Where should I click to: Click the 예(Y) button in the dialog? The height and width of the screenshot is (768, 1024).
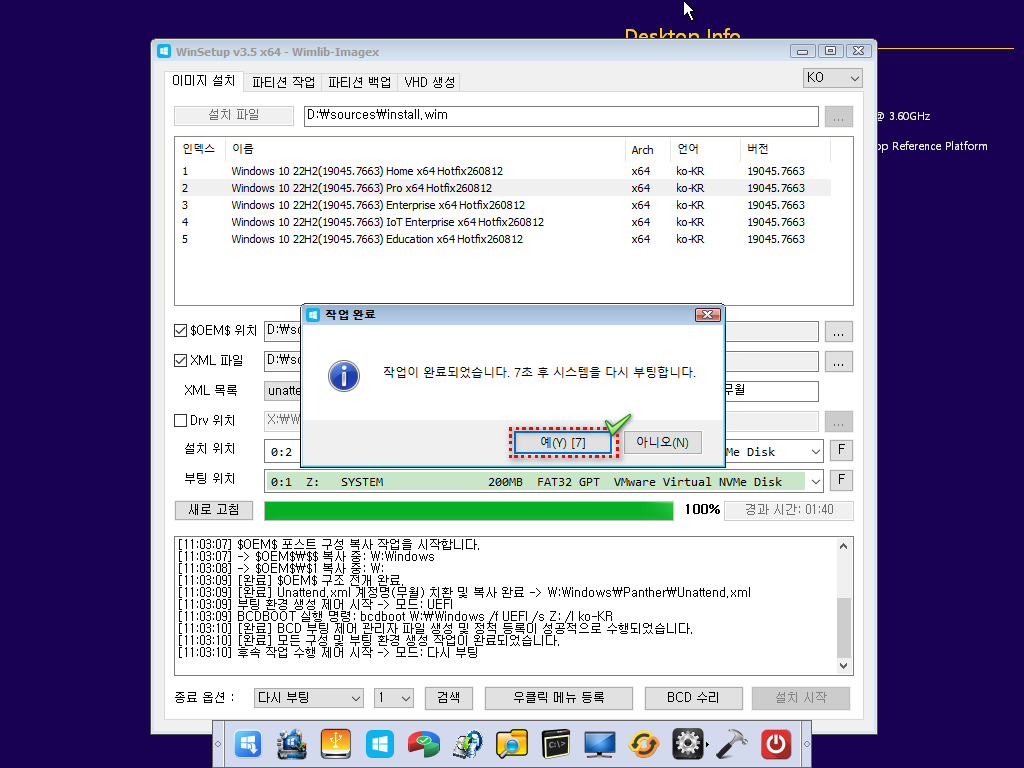563,443
